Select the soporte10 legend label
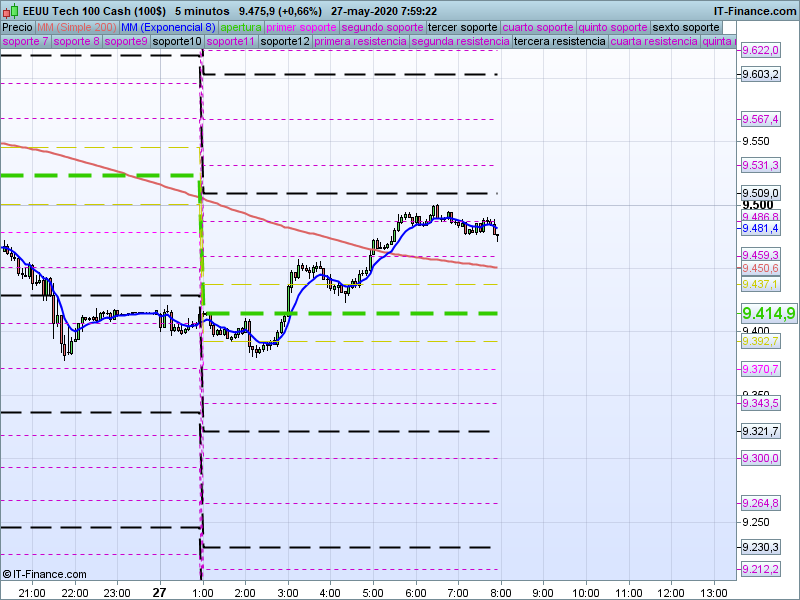The width and height of the screenshot is (800, 600). (x=180, y=42)
